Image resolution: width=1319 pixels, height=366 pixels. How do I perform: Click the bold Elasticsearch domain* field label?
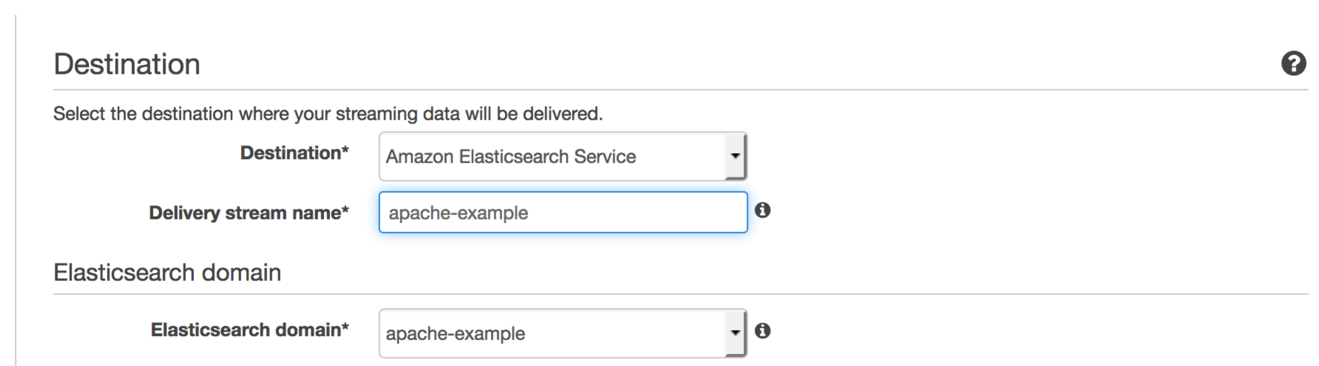(250, 329)
